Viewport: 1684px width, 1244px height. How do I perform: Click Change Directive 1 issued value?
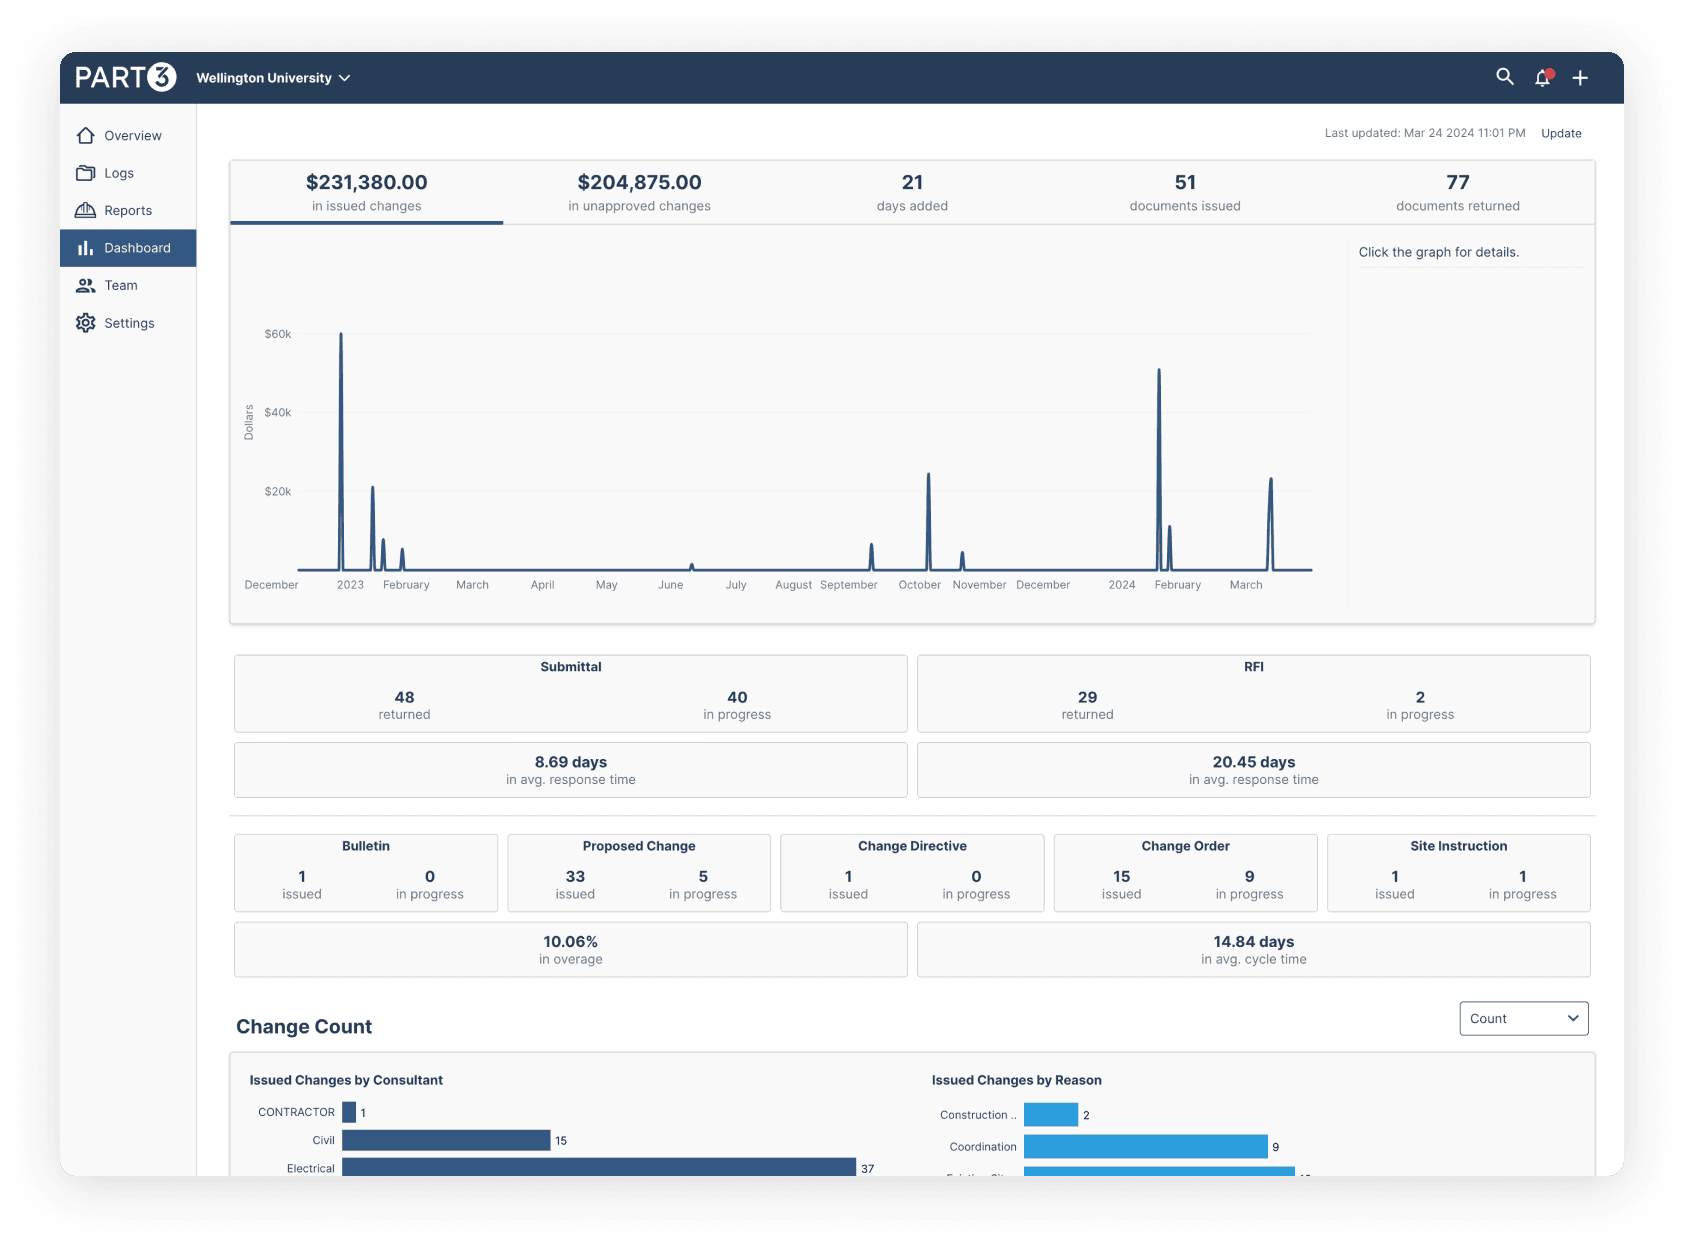coord(848,876)
